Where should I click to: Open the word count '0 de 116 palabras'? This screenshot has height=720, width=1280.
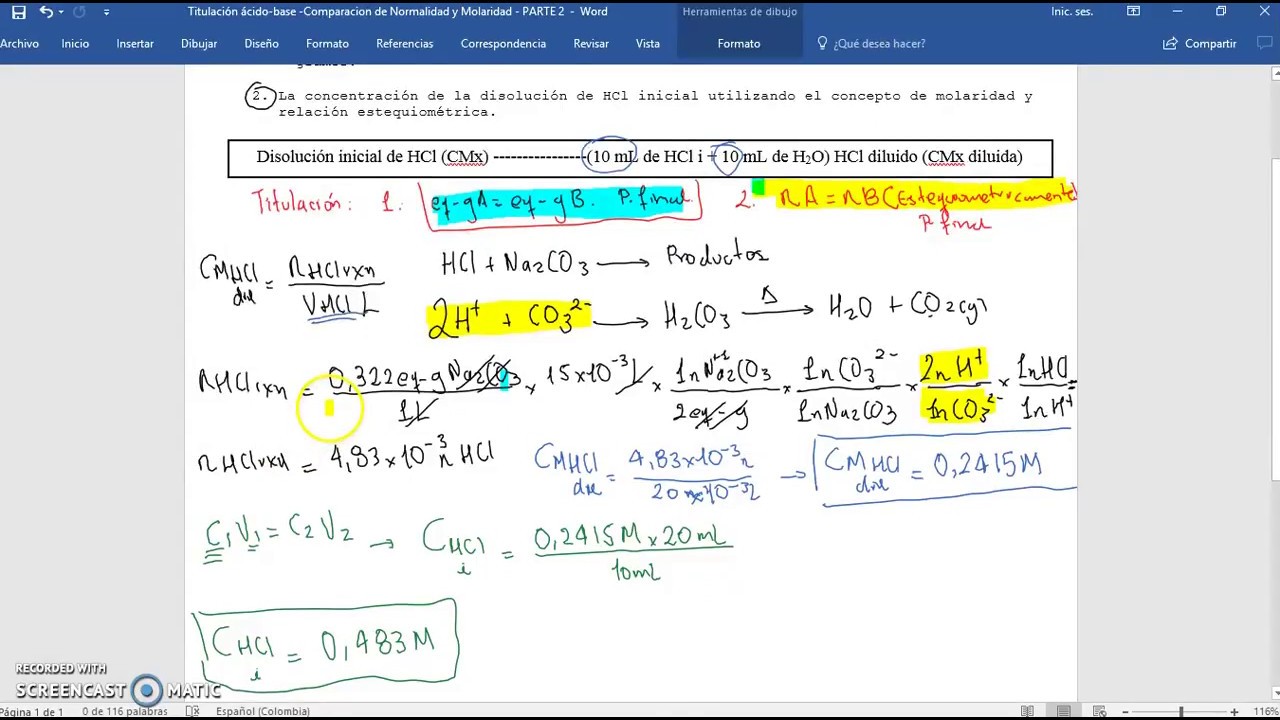point(126,712)
